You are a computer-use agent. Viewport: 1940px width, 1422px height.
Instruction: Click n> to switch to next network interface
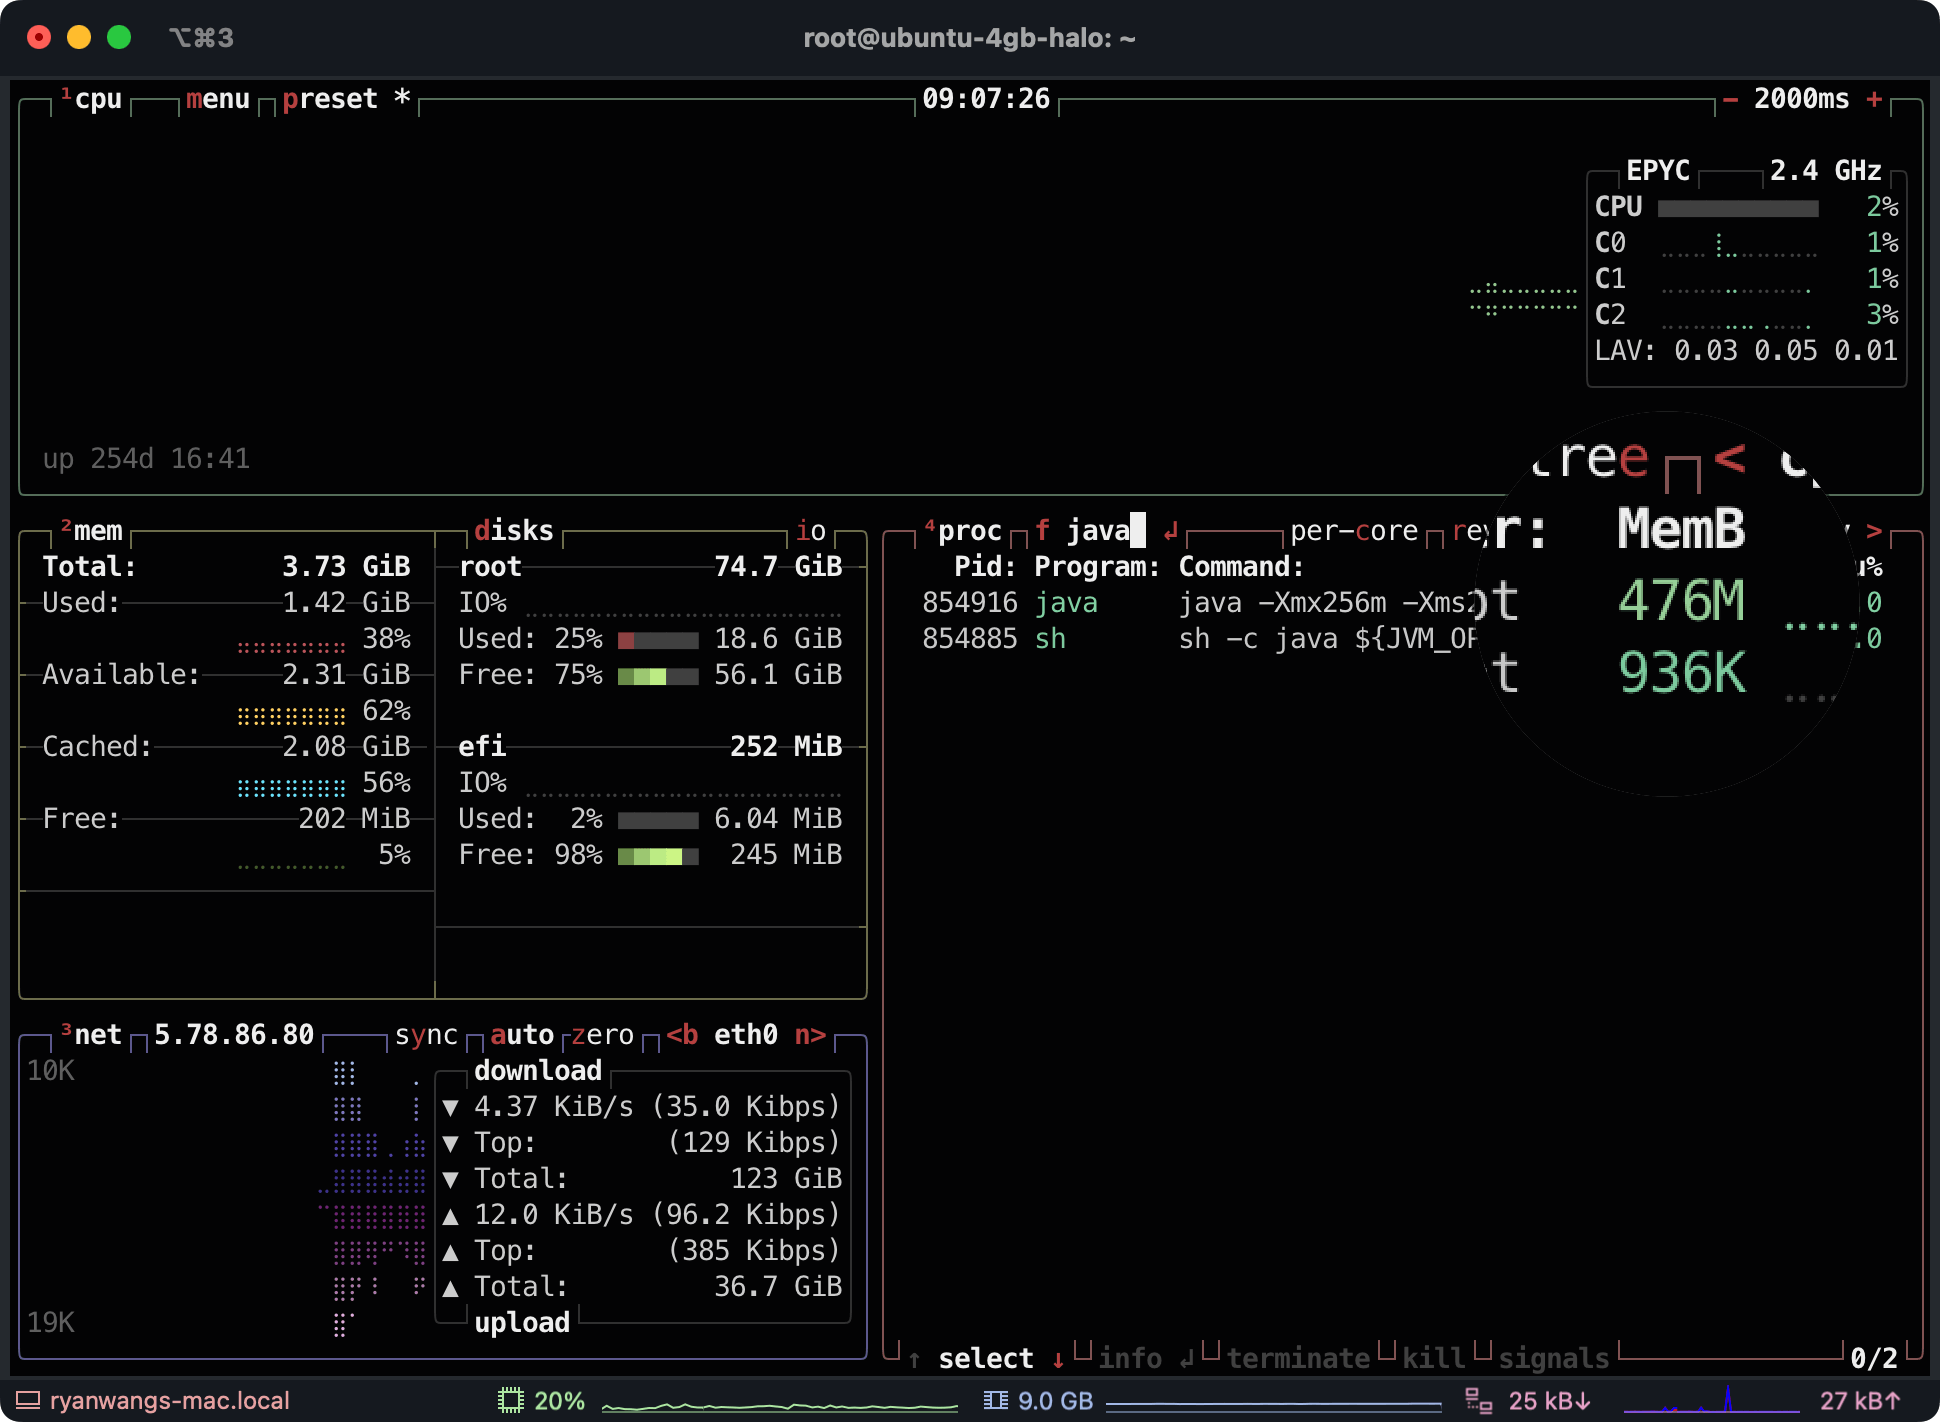(810, 1034)
